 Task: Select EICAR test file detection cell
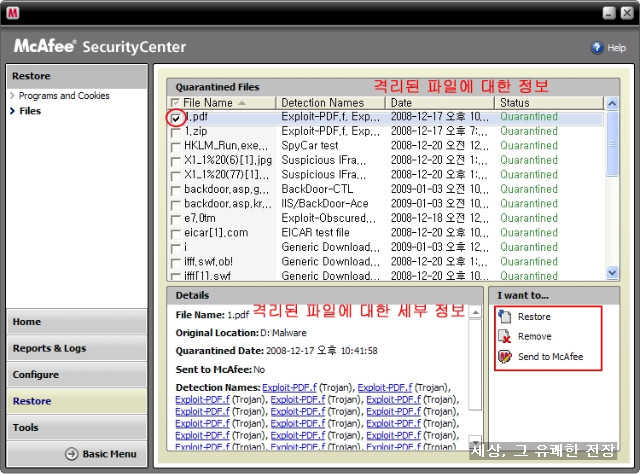point(315,232)
